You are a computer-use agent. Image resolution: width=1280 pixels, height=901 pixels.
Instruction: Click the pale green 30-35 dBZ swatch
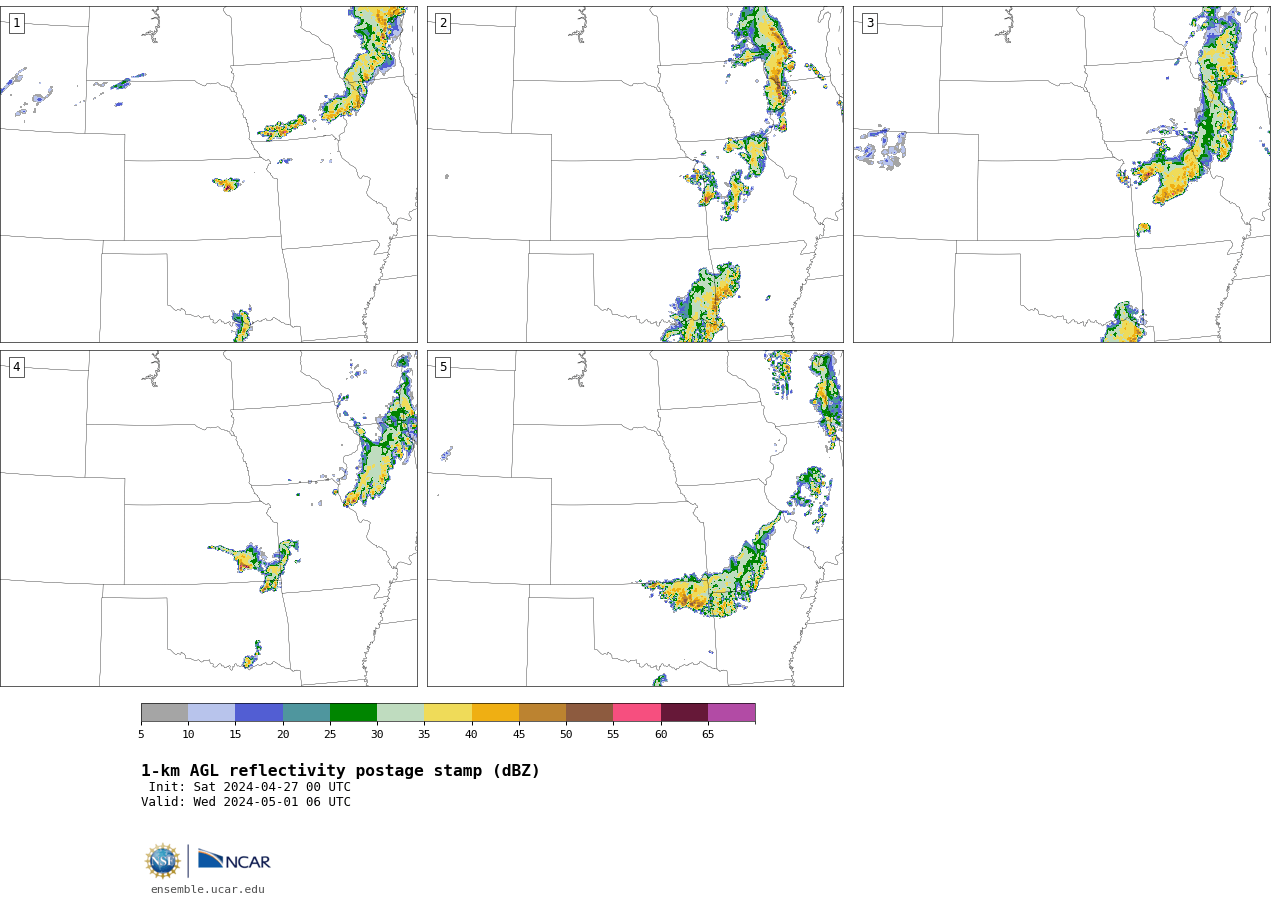tap(401, 713)
